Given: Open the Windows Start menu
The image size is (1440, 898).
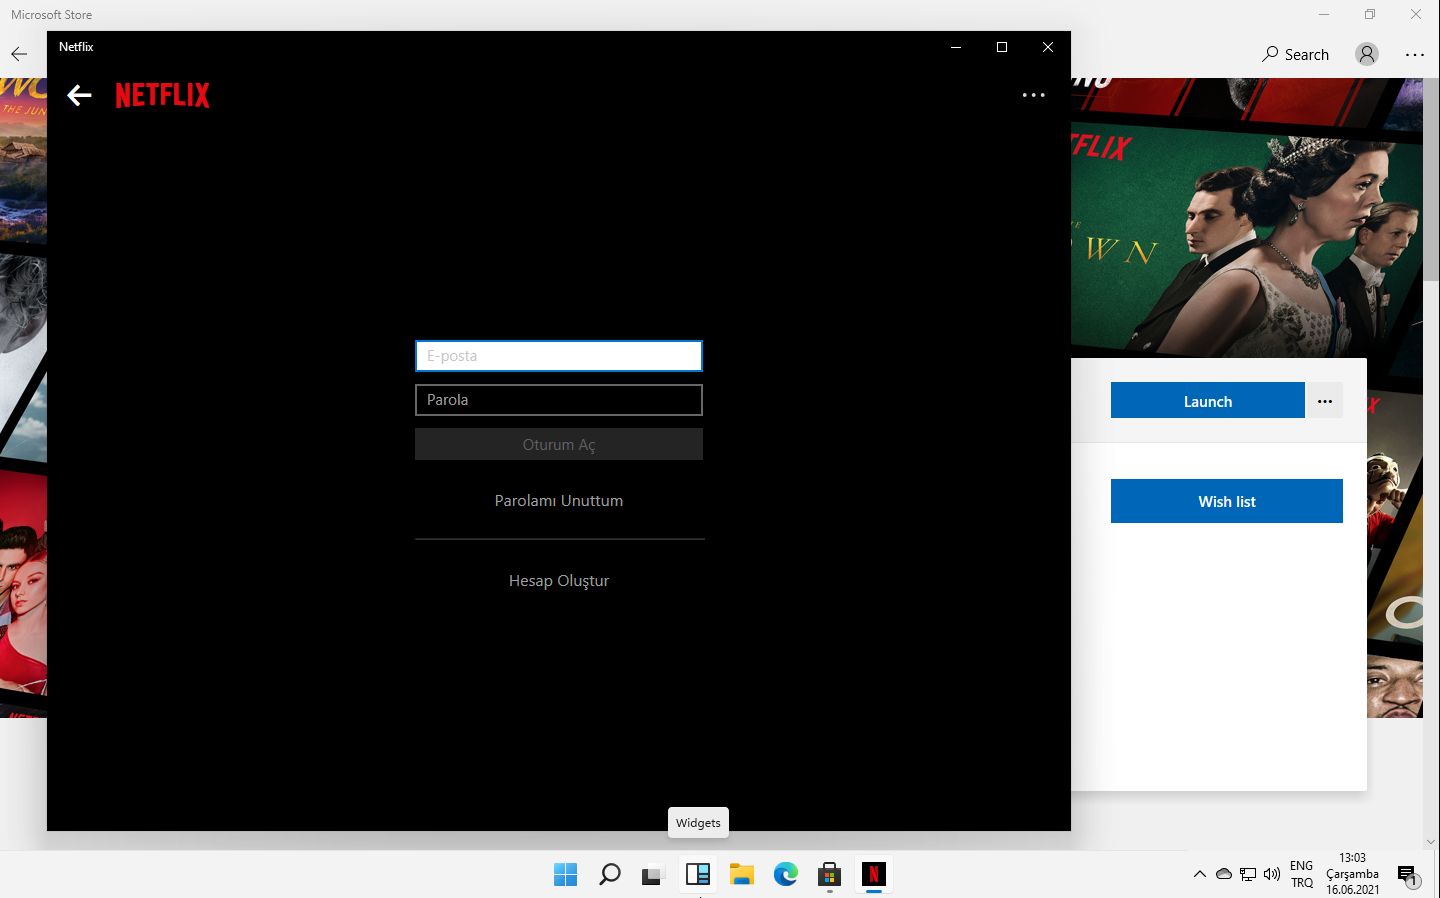Looking at the screenshot, I should (x=566, y=874).
